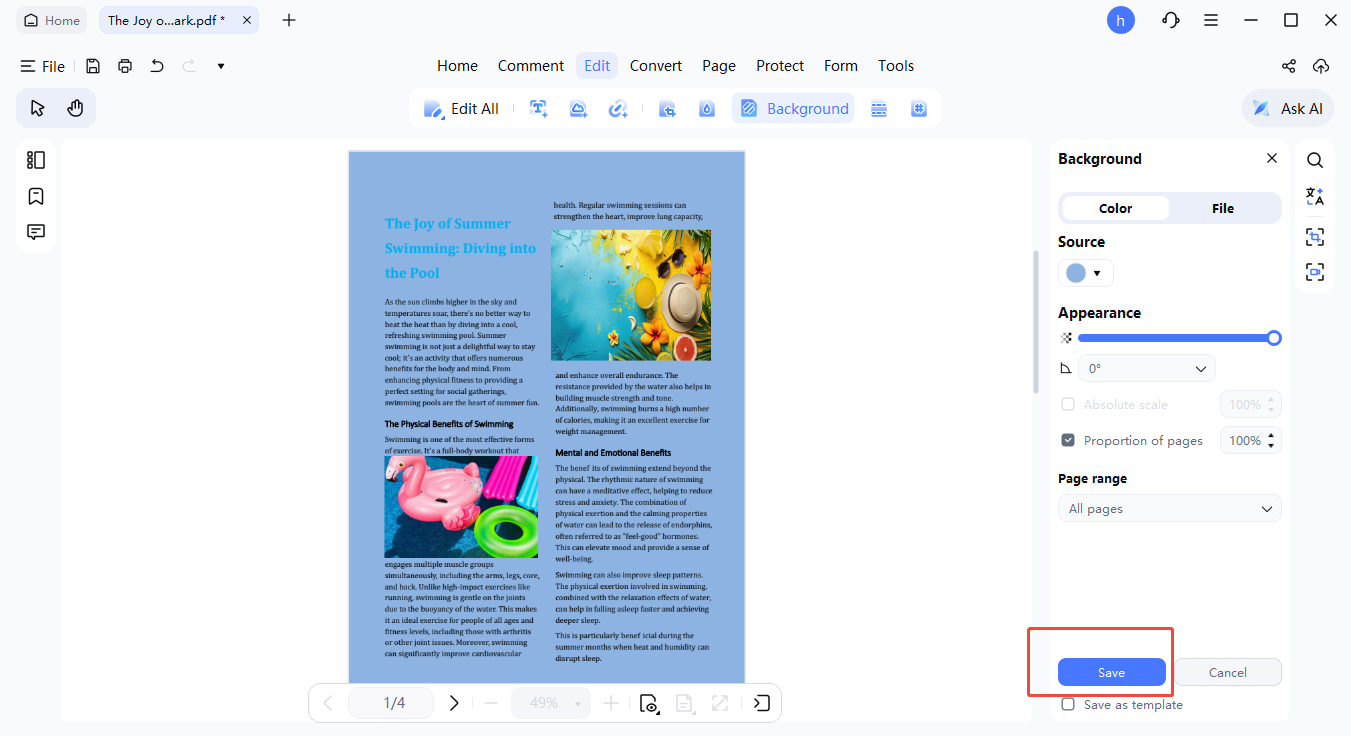Open the rotation angle dropdown
Screen dimensions: 1351x736
click(x=1146, y=368)
